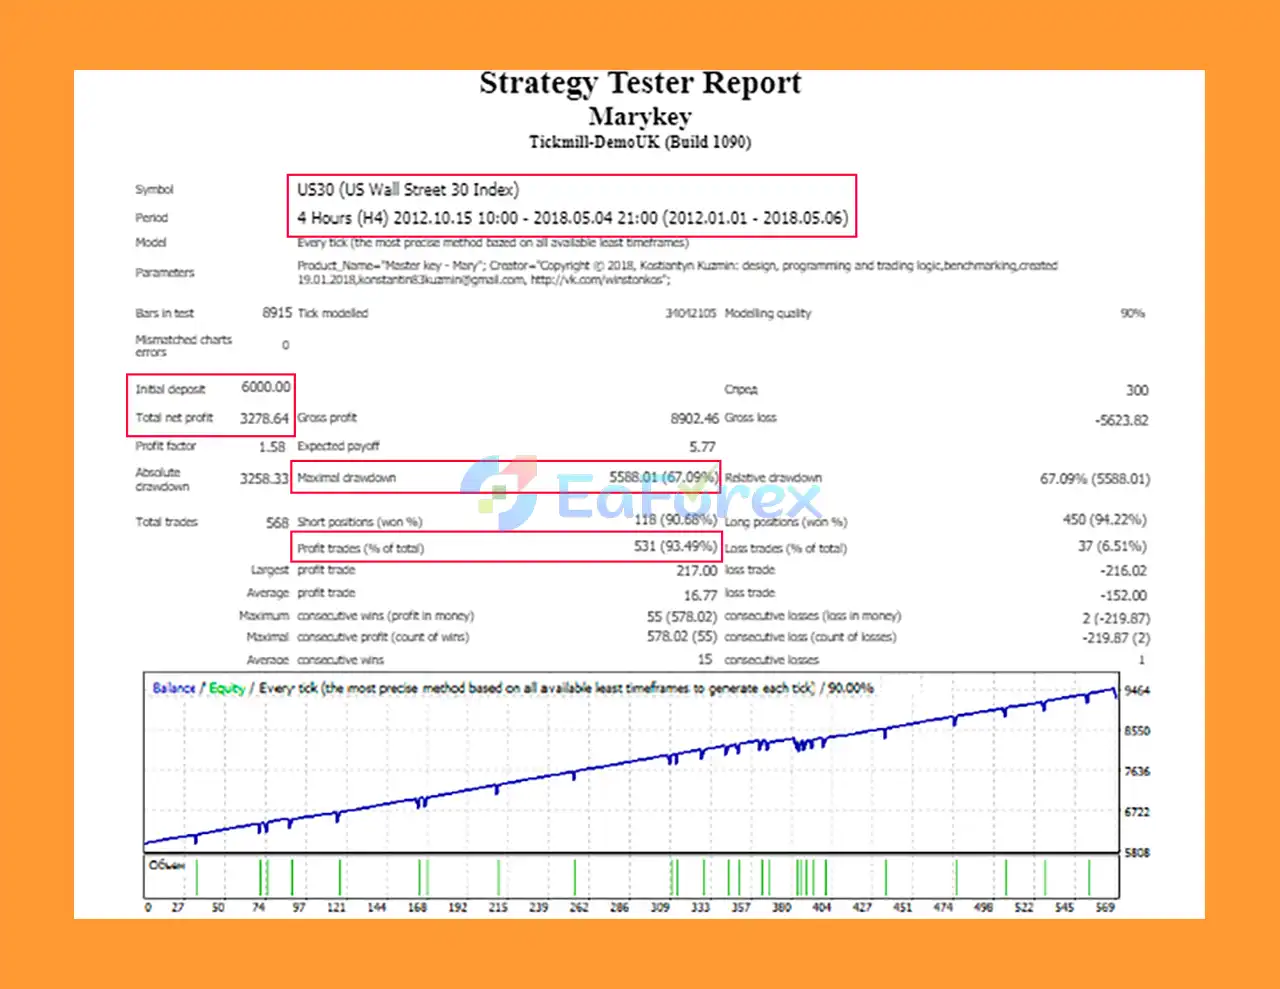Click the Total net profit value 3278.64

[x=265, y=417]
